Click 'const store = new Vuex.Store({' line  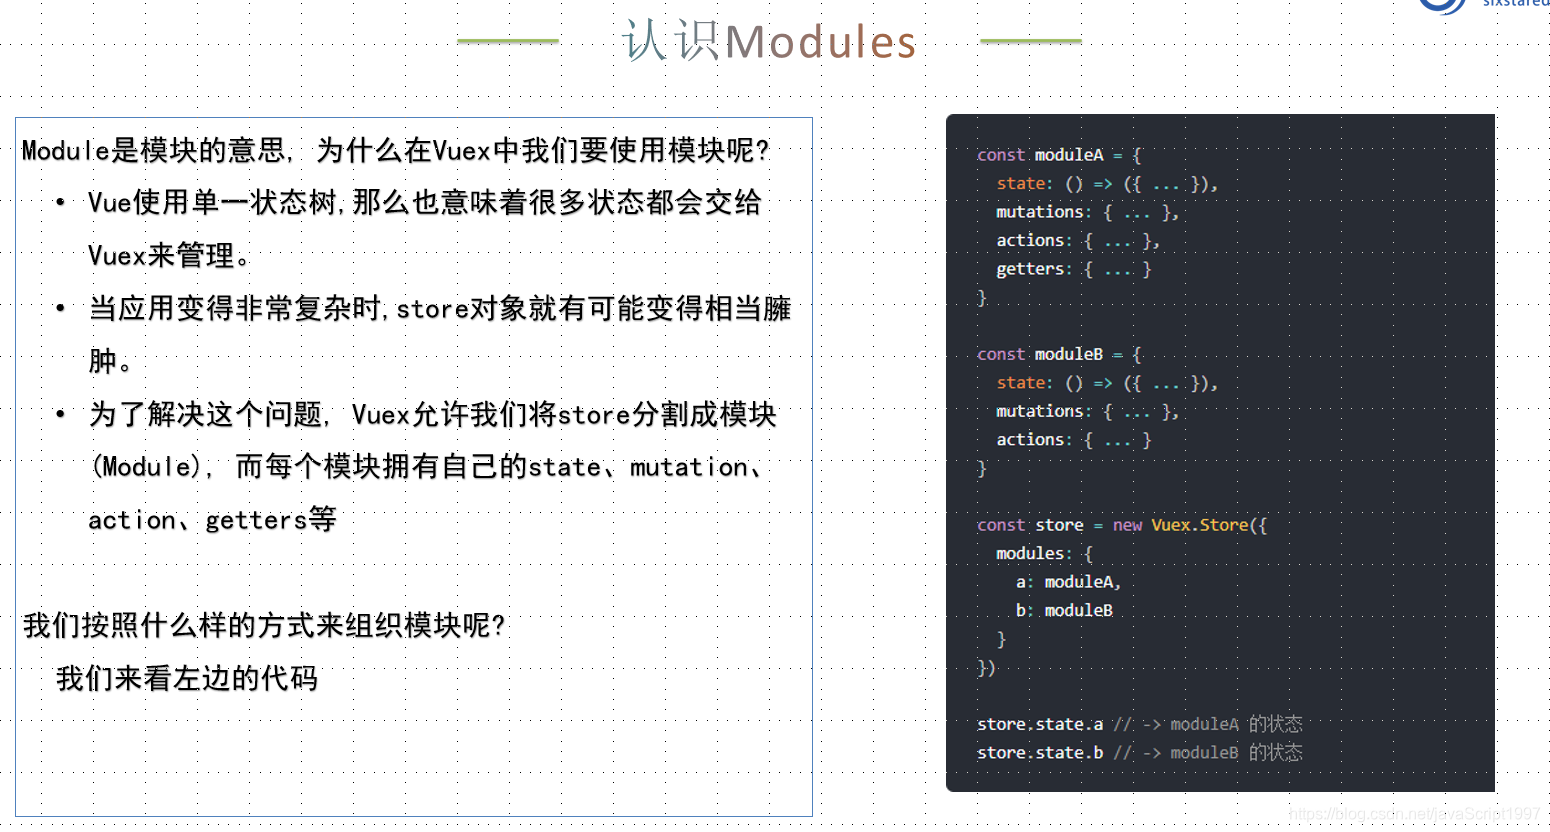[x=1122, y=525]
